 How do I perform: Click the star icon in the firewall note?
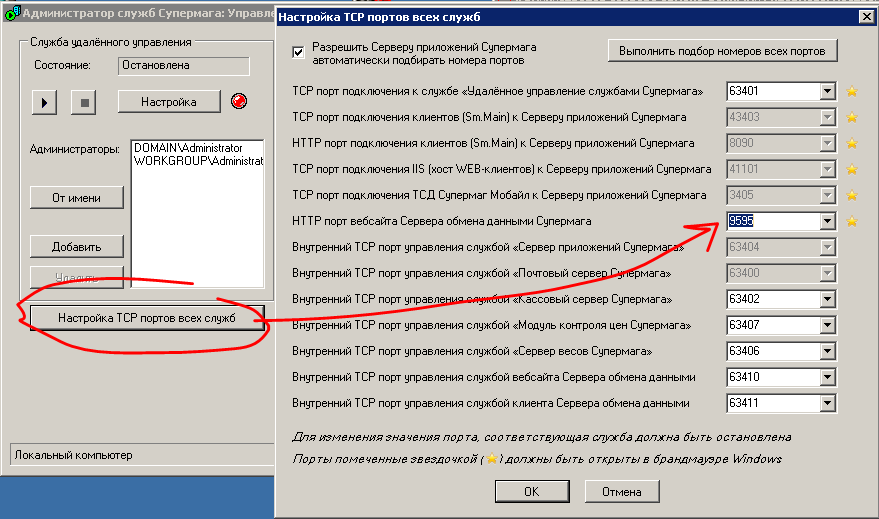point(491,458)
